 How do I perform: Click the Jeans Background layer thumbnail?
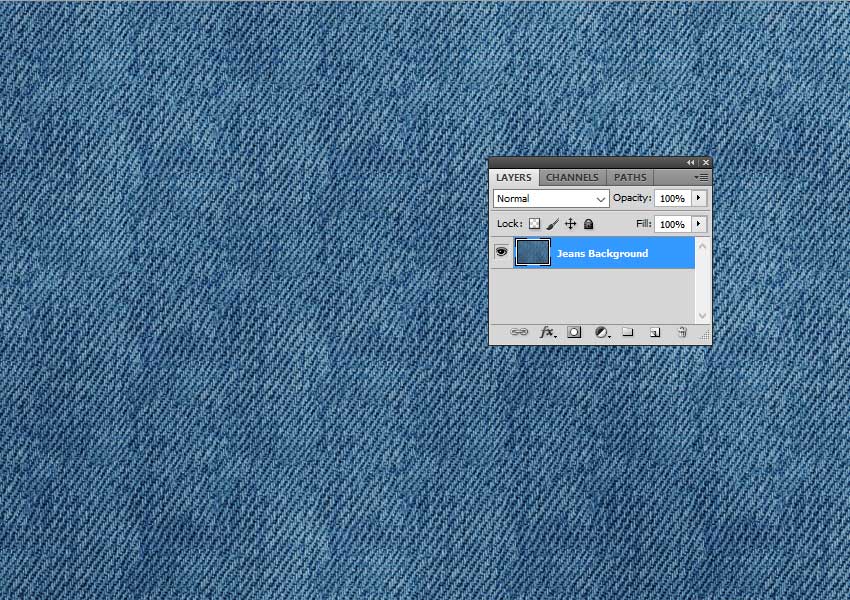[532, 252]
